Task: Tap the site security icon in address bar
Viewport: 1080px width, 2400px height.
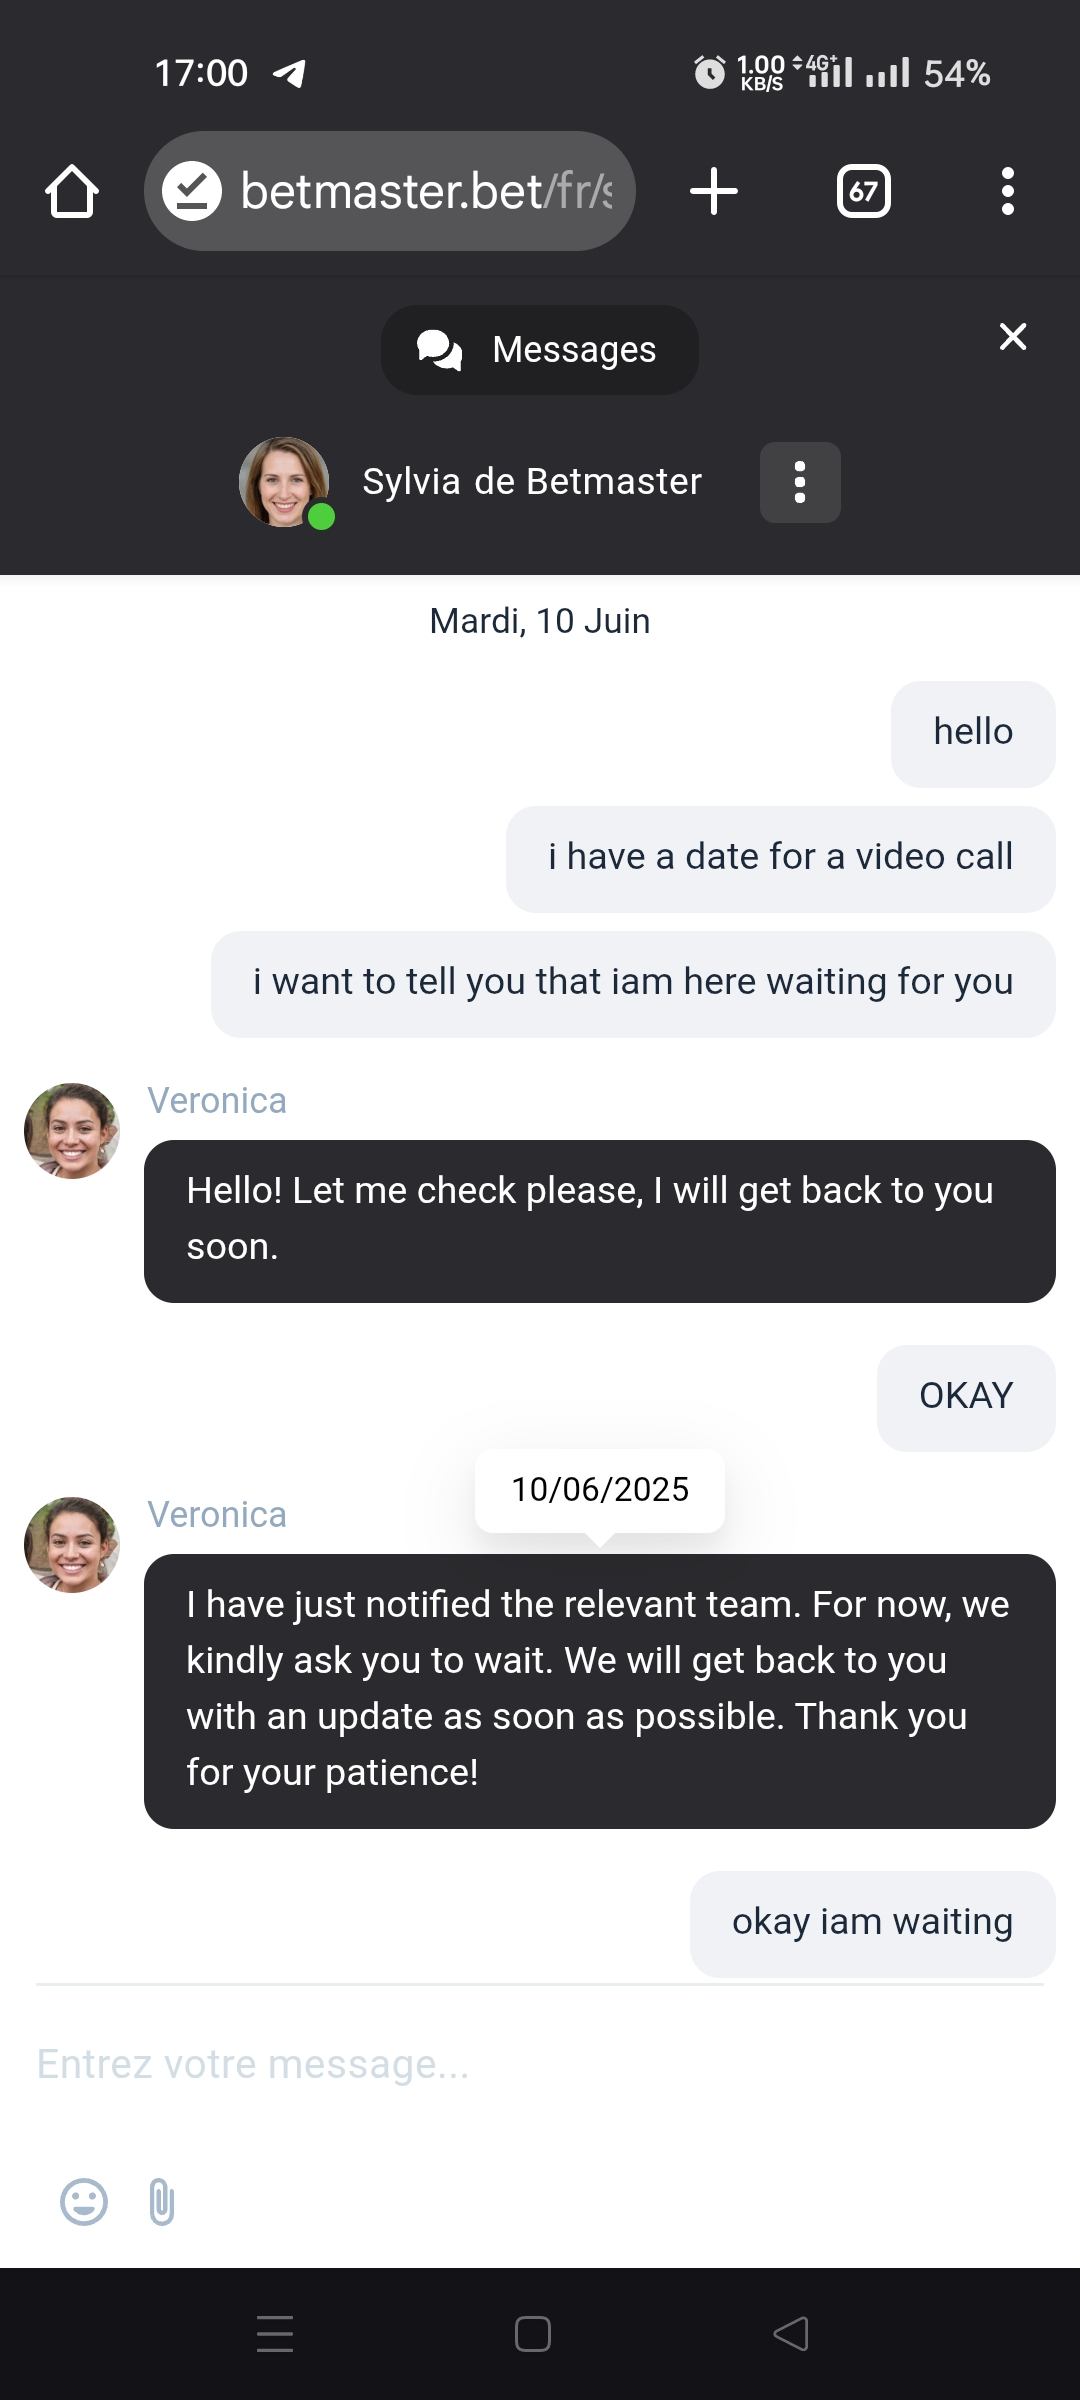Action: click(192, 191)
